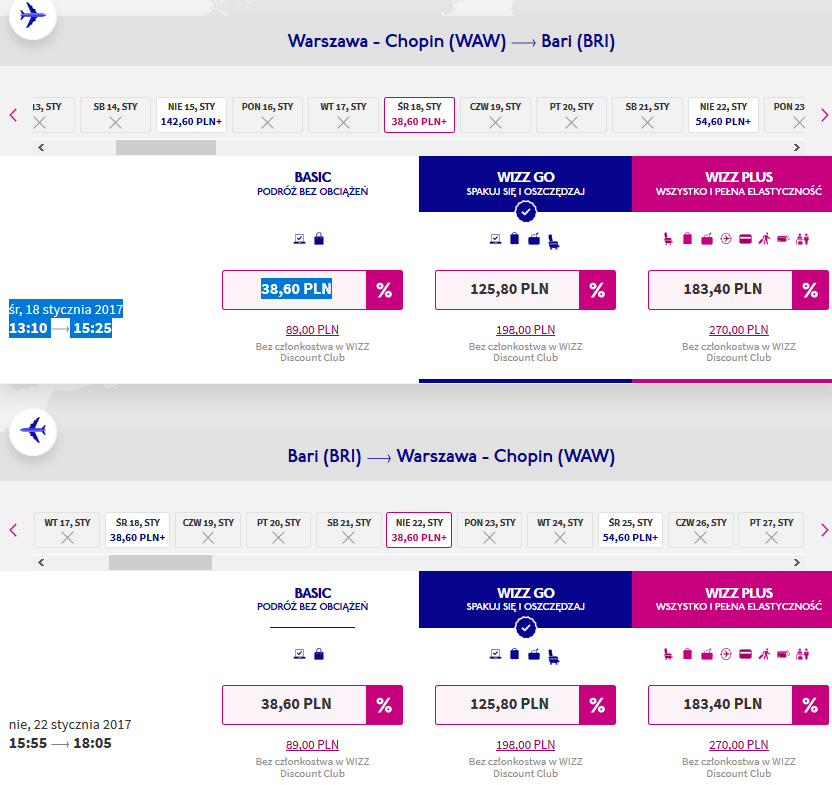The height and width of the screenshot is (785, 832).
Task: Click return WIZZ PLUS column header
Action: tap(732, 599)
